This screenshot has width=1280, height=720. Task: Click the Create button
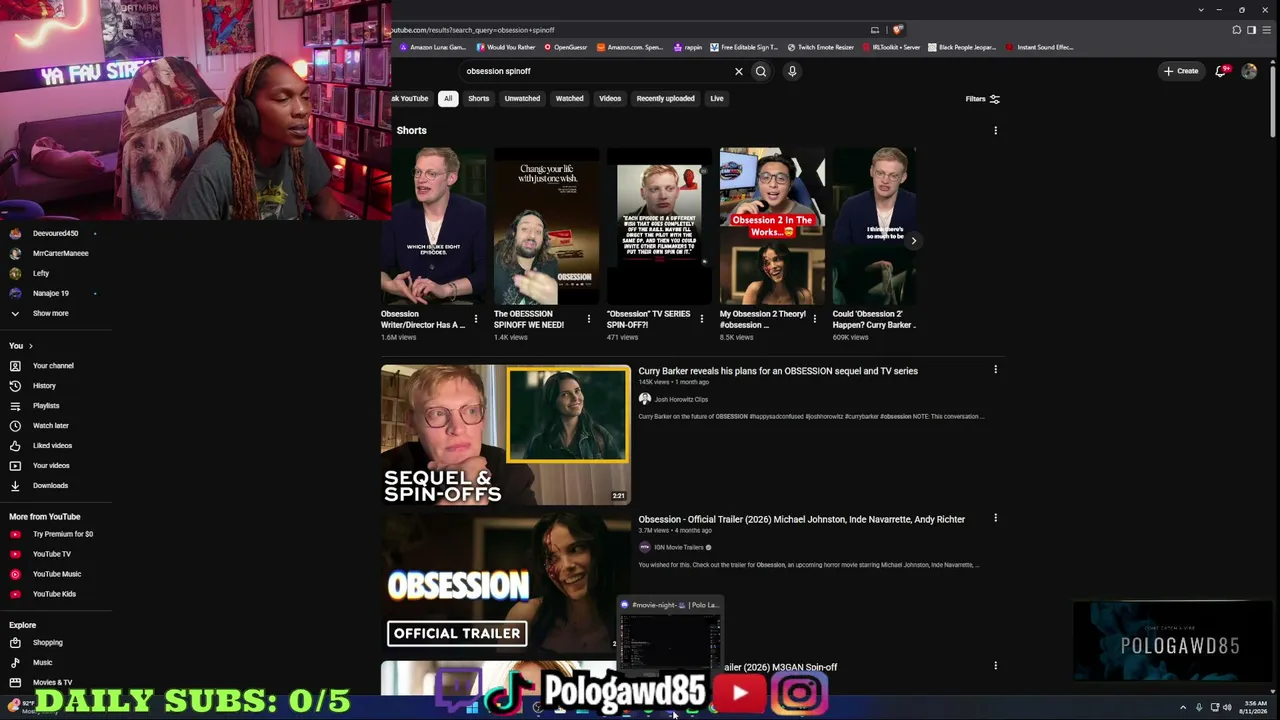point(1181,71)
